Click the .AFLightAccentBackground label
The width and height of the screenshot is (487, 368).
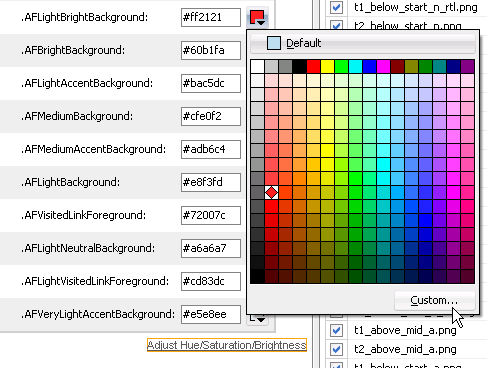pyautogui.click(x=87, y=83)
